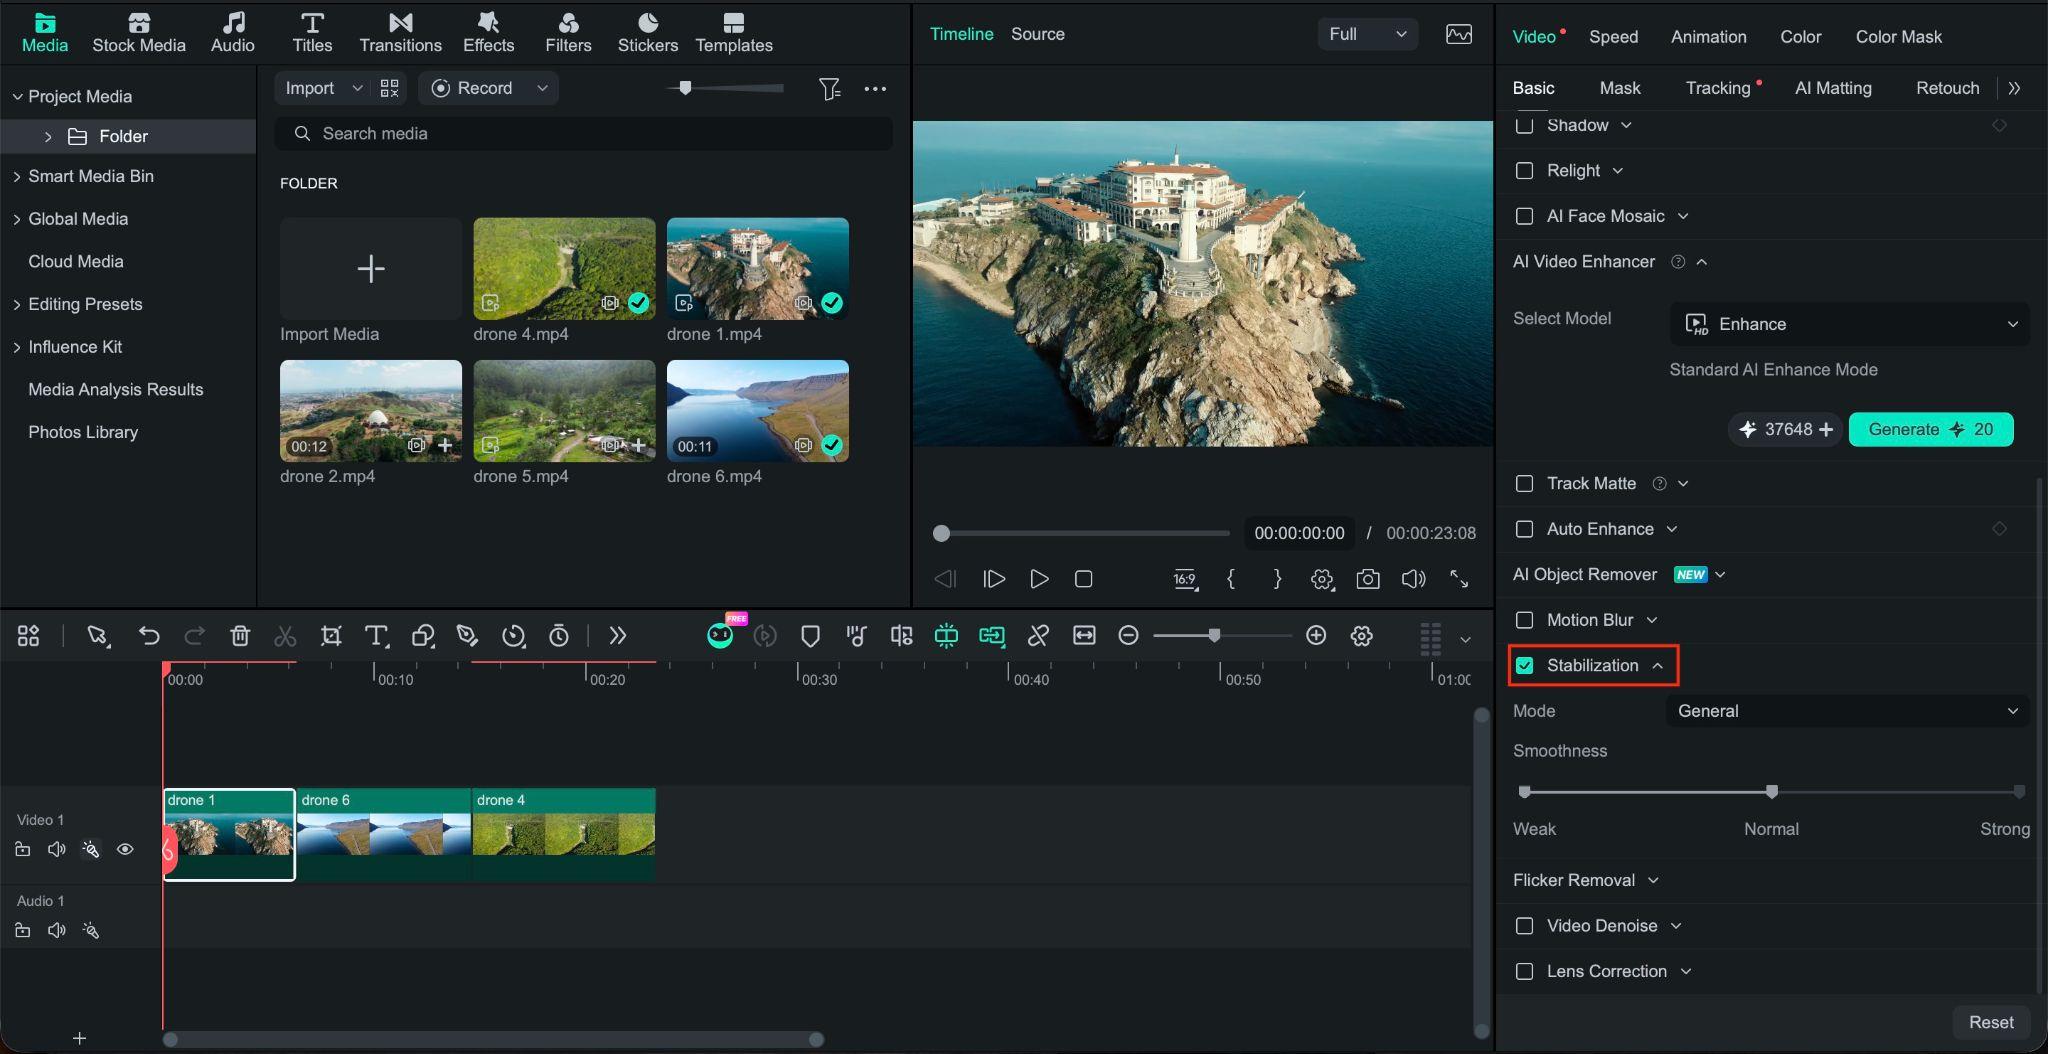Viewport: 2048px width, 1054px height.
Task: Open the Select Model Enhance dropdown
Action: point(1850,324)
